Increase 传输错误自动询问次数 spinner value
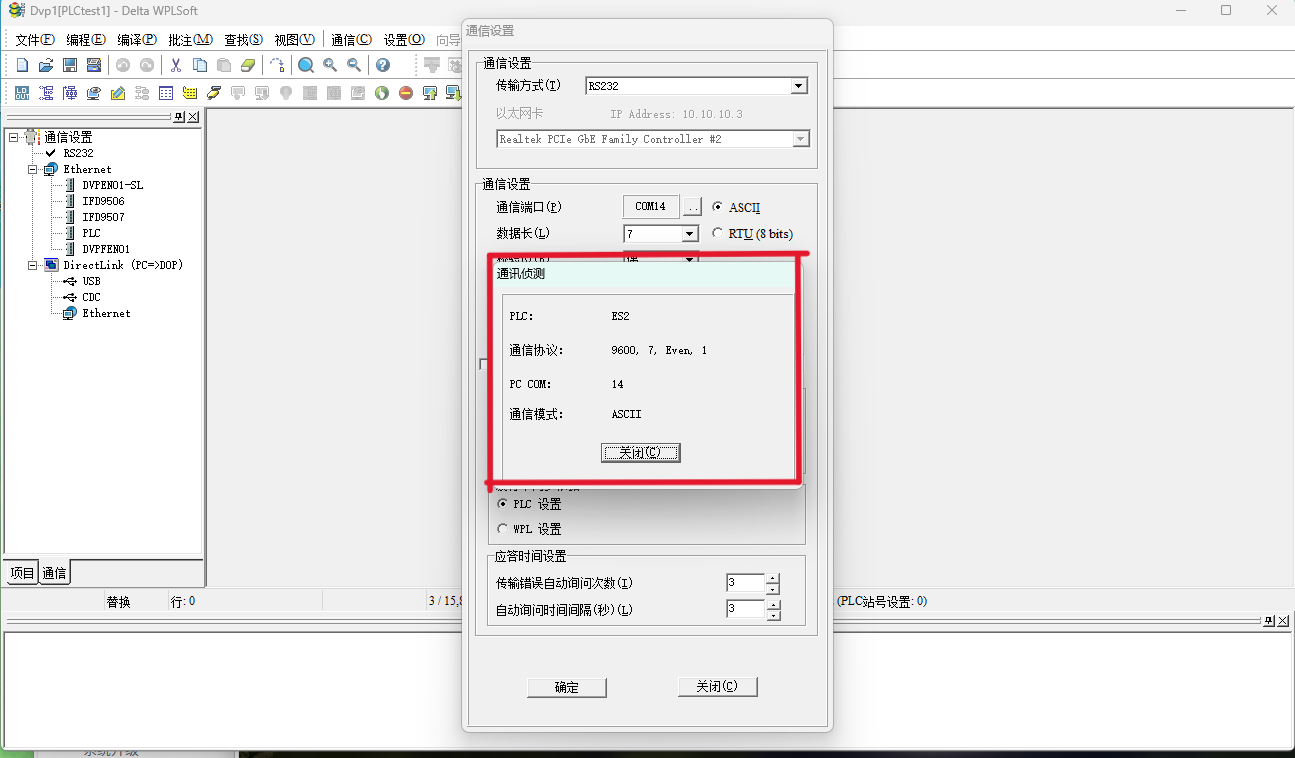Viewport: 1295px width, 758px height. coord(772,578)
